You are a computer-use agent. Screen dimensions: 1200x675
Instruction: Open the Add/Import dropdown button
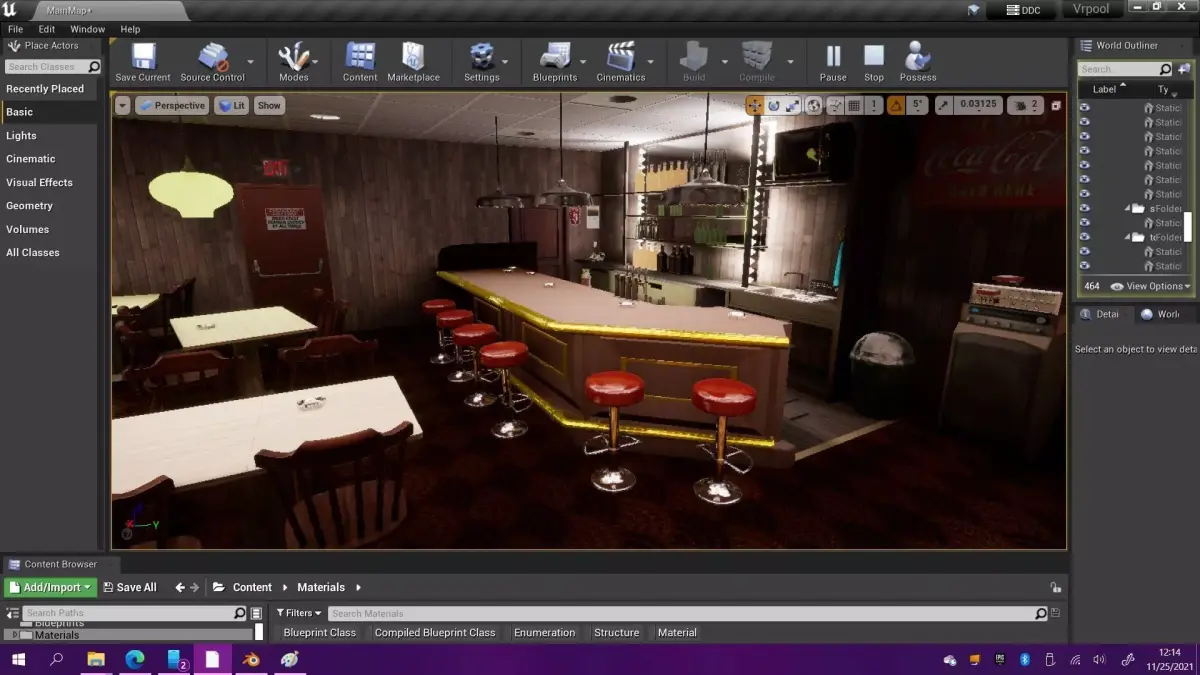(50, 587)
